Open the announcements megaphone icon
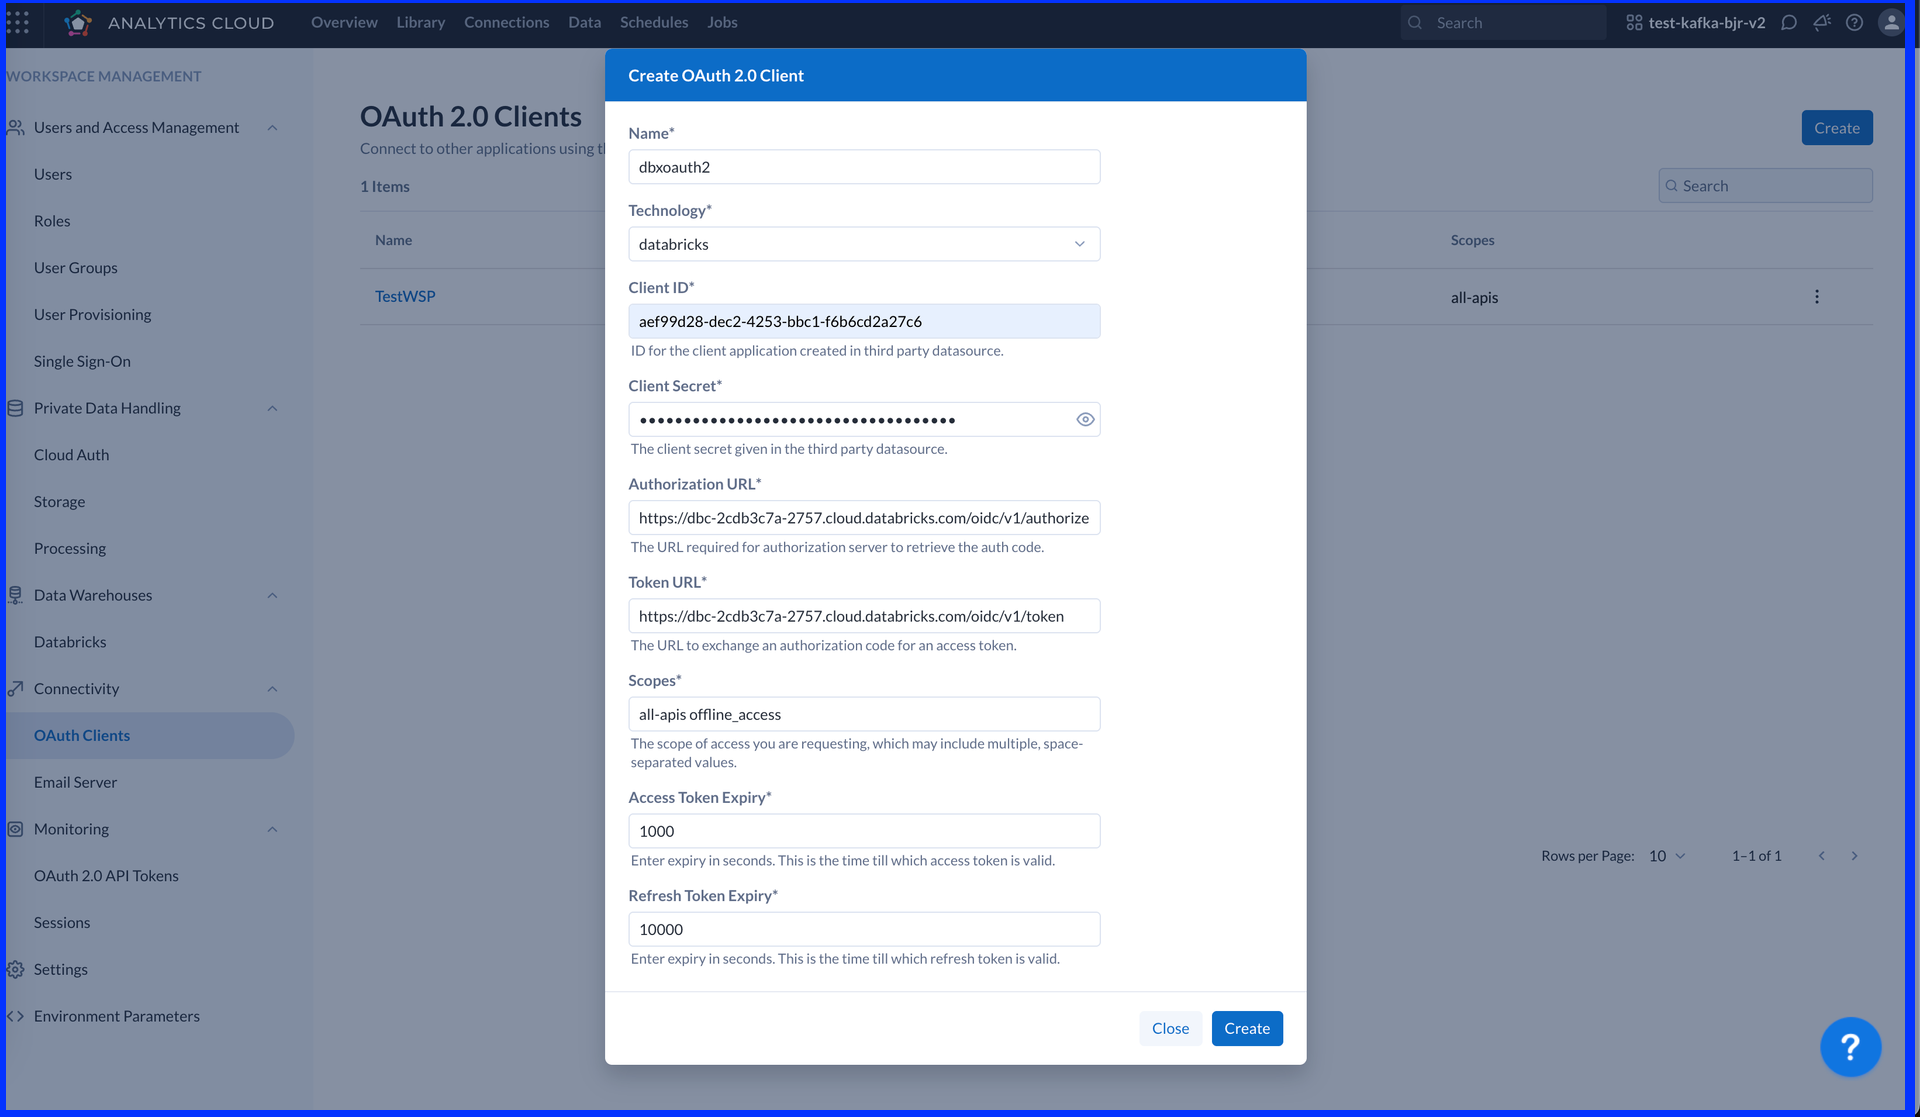This screenshot has height=1117, width=1920. (x=1822, y=22)
